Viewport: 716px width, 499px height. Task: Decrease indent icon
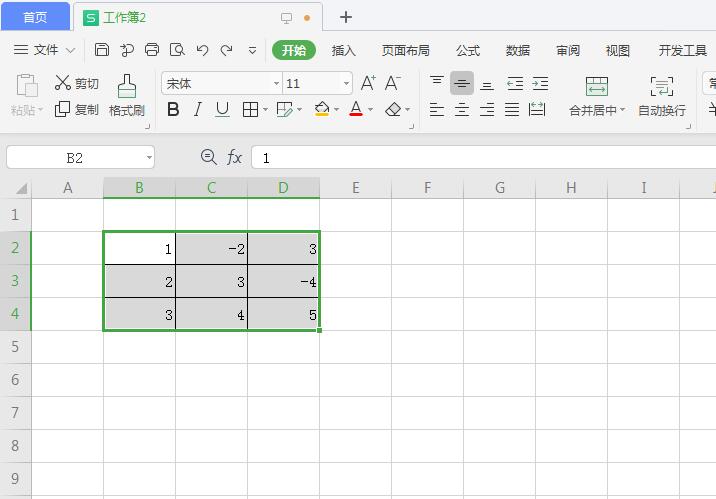pyautogui.click(x=515, y=84)
